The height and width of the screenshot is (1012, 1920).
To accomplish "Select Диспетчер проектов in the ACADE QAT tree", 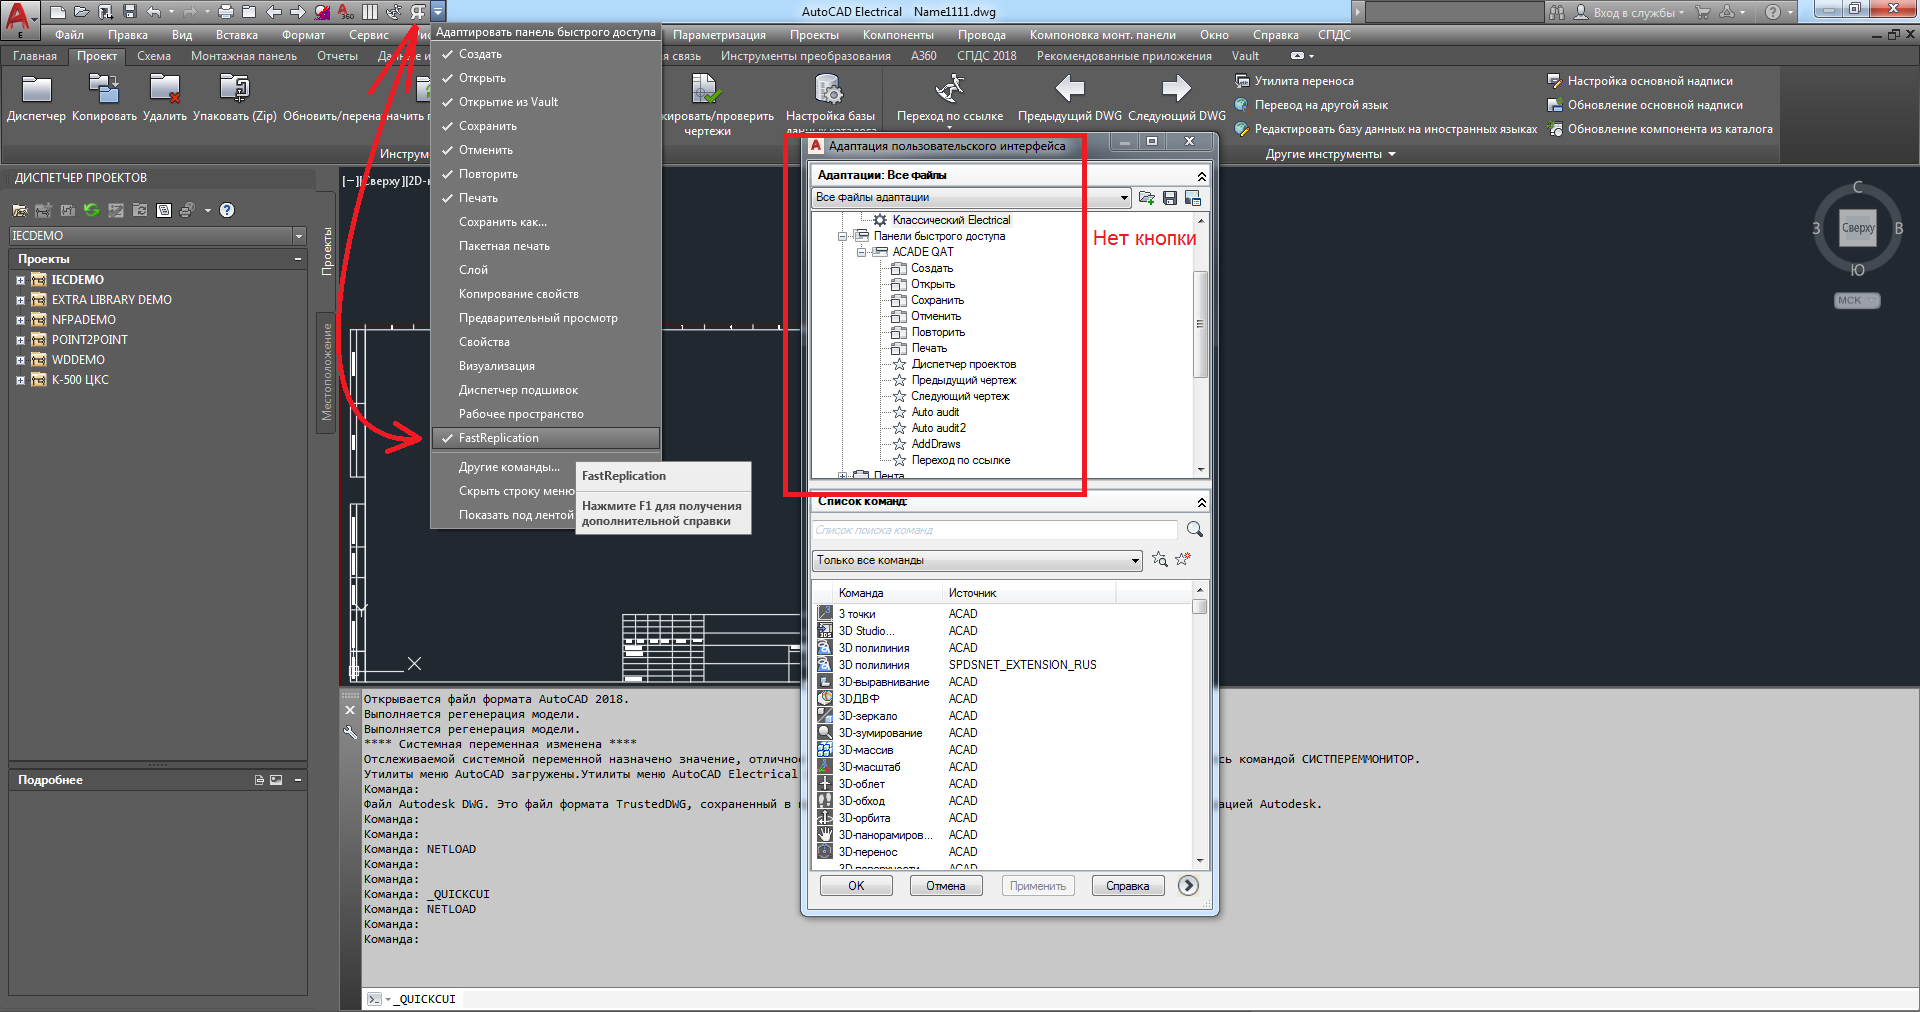I will 963,364.
